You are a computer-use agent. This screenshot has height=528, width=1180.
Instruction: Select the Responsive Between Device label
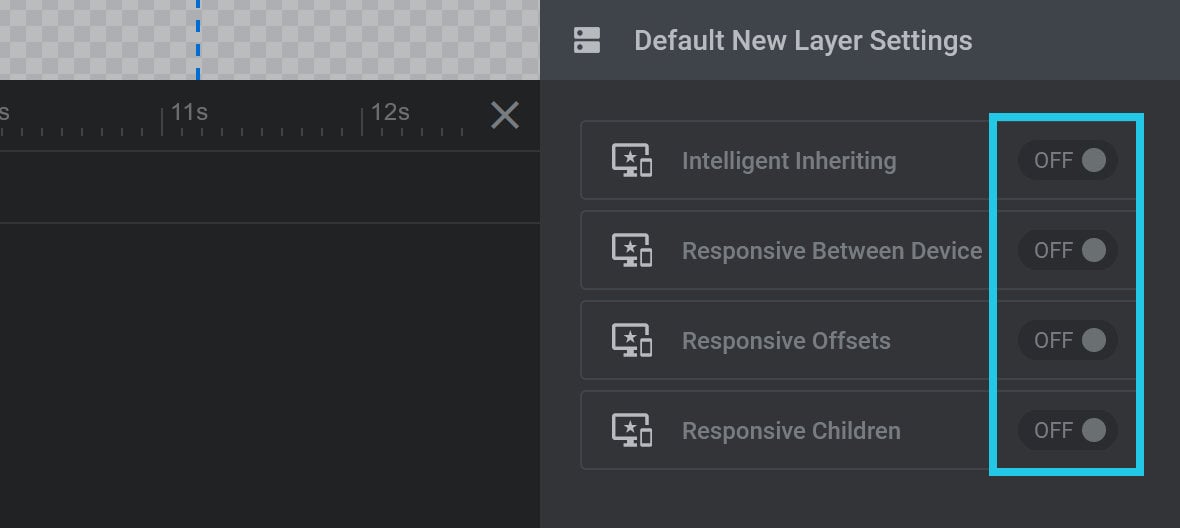point(832,250)
